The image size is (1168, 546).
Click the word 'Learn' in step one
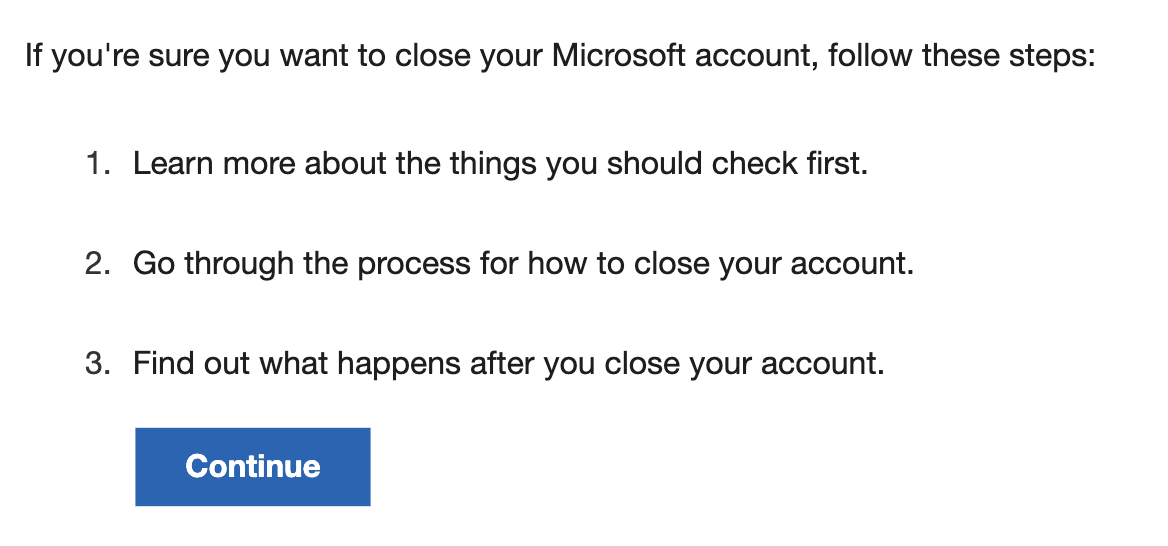tap(174, 163)
